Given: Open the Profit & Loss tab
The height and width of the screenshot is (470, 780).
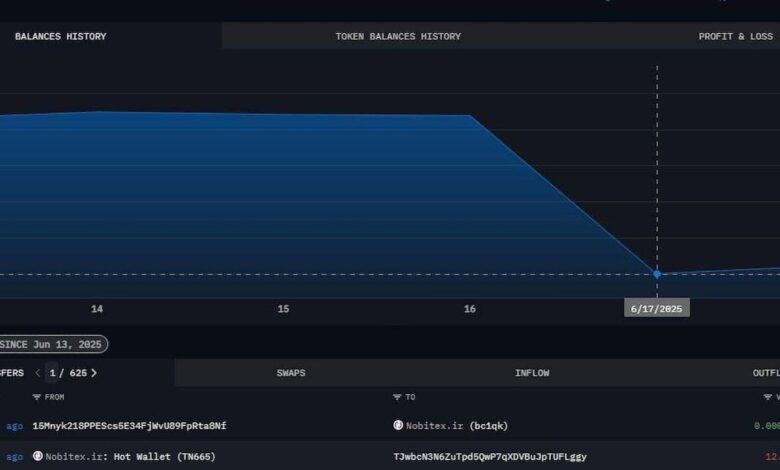Looking at the screenshot, I should [735, 36].
